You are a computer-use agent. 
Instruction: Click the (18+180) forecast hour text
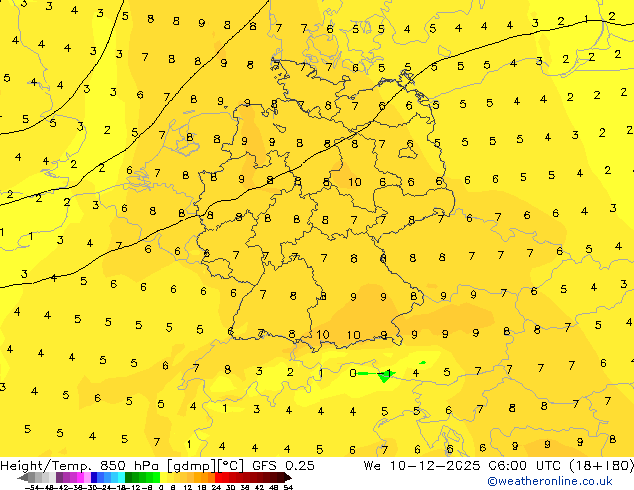click(x=601, y=466)
